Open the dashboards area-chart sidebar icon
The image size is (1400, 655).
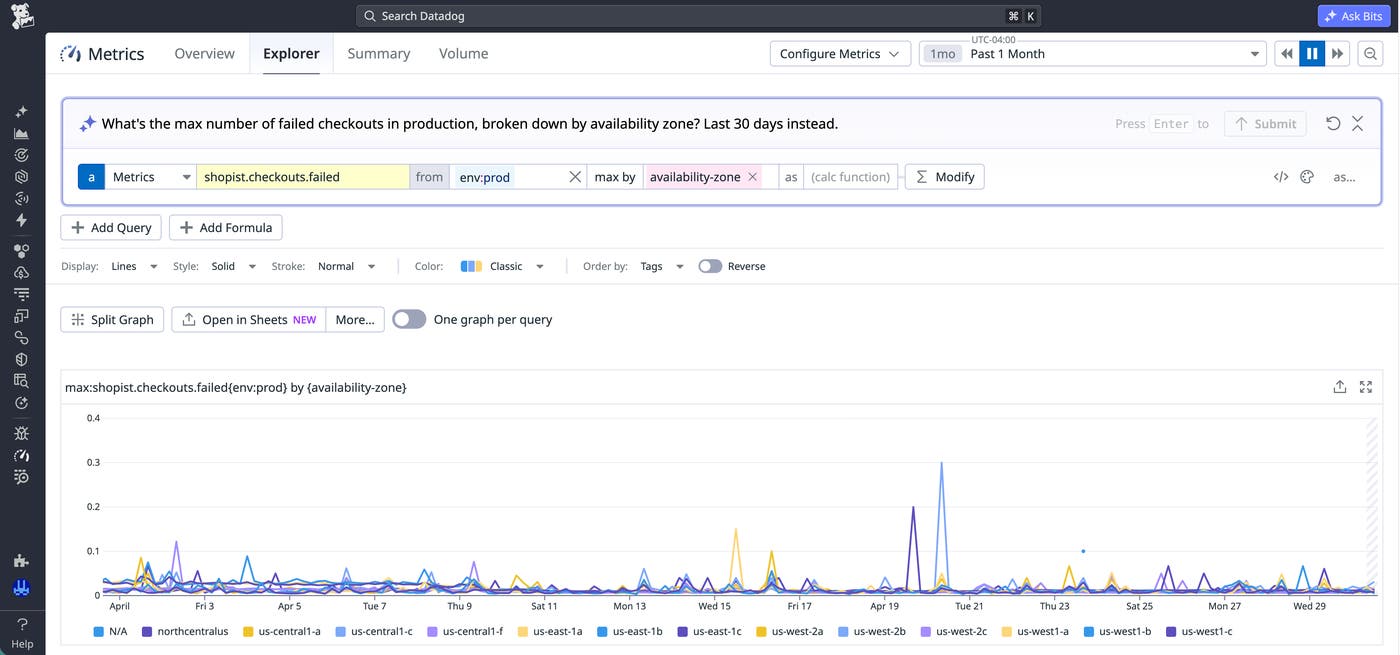tap(22, 134)
